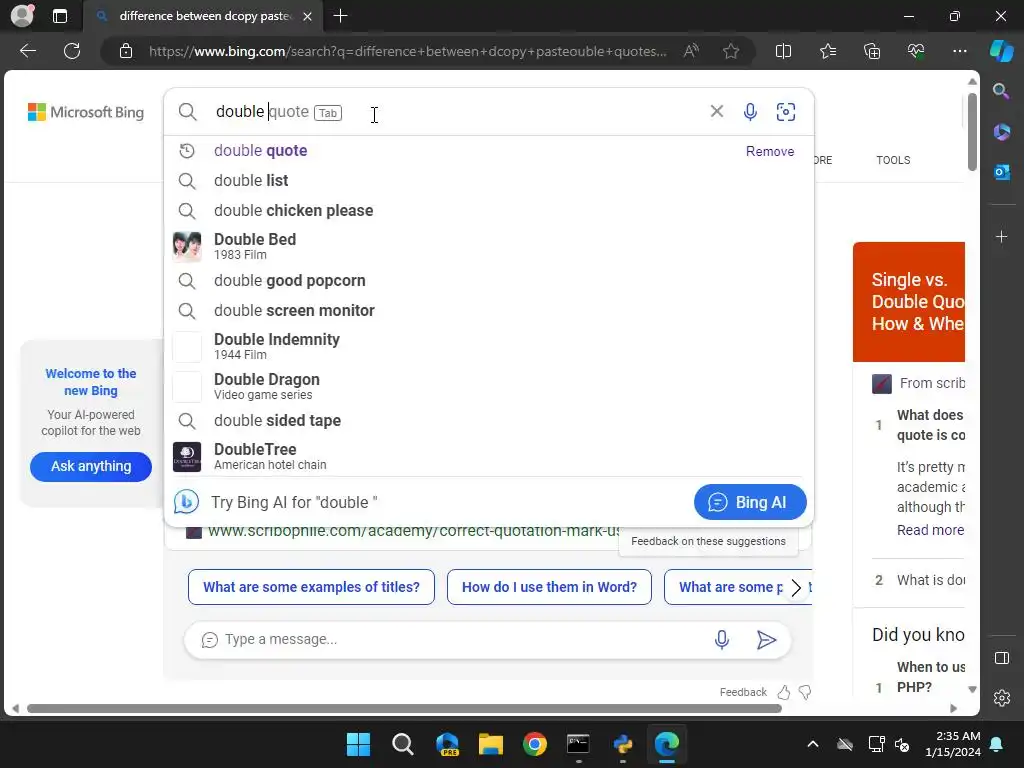Open the Read aloud icon in address bar
The width and height of the screenshot is (1024, 768).
691,51
